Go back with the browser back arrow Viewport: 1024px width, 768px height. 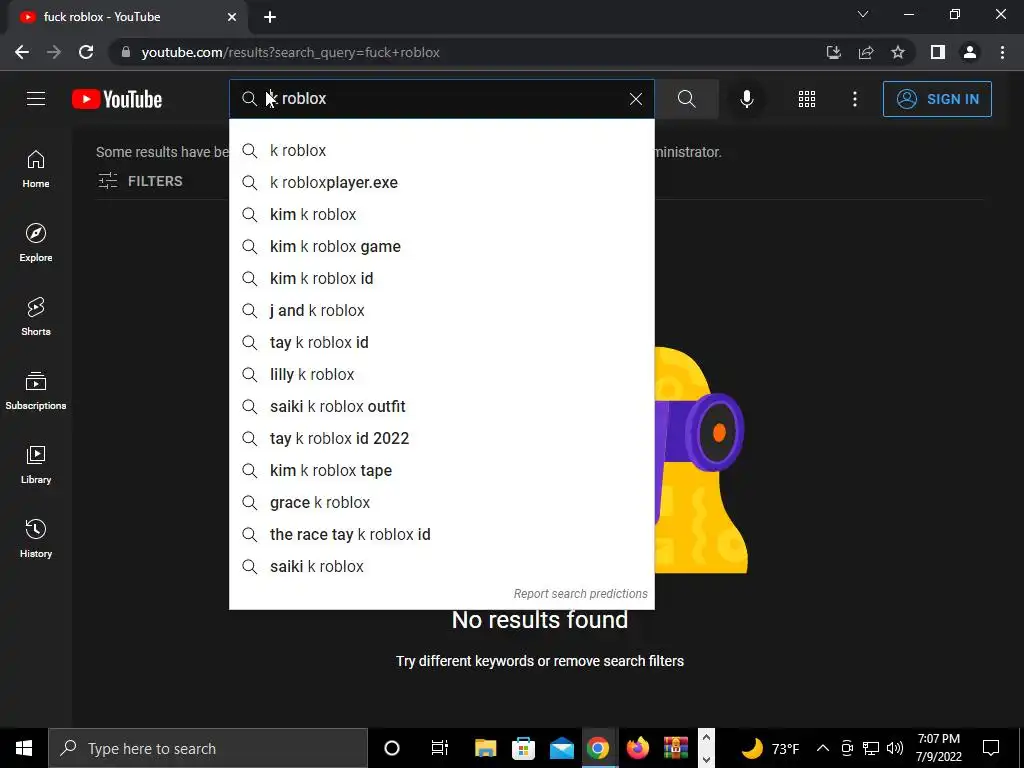coord(22,52)
